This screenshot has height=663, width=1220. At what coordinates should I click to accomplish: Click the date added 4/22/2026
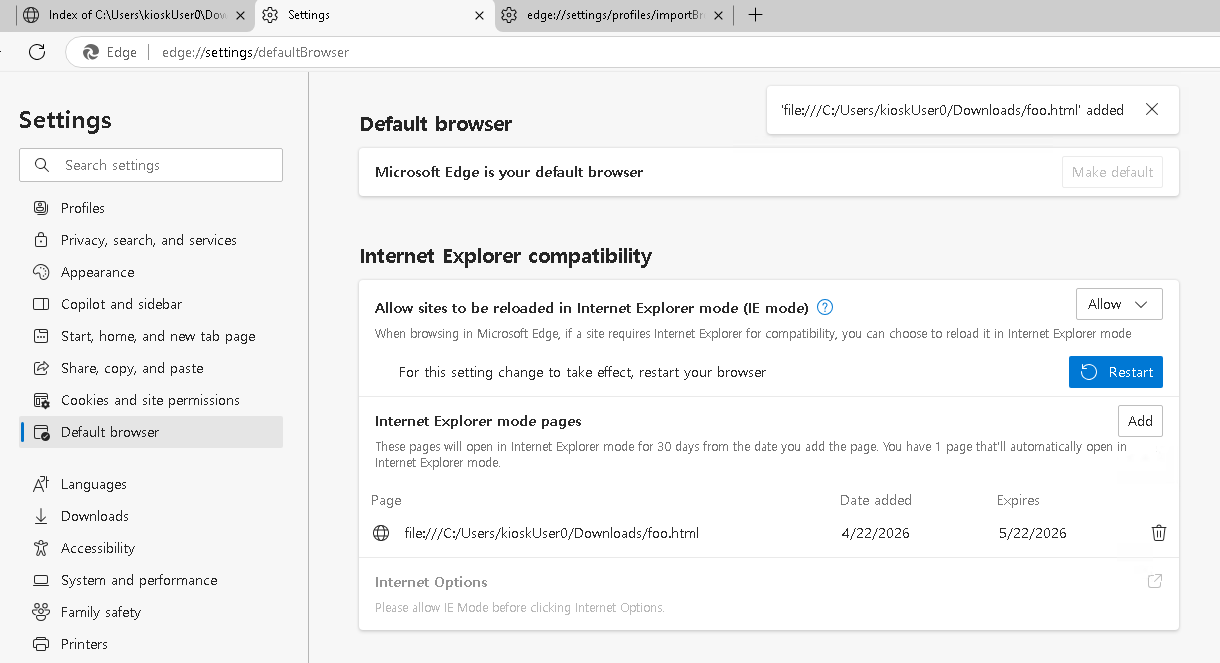(876, 533)
